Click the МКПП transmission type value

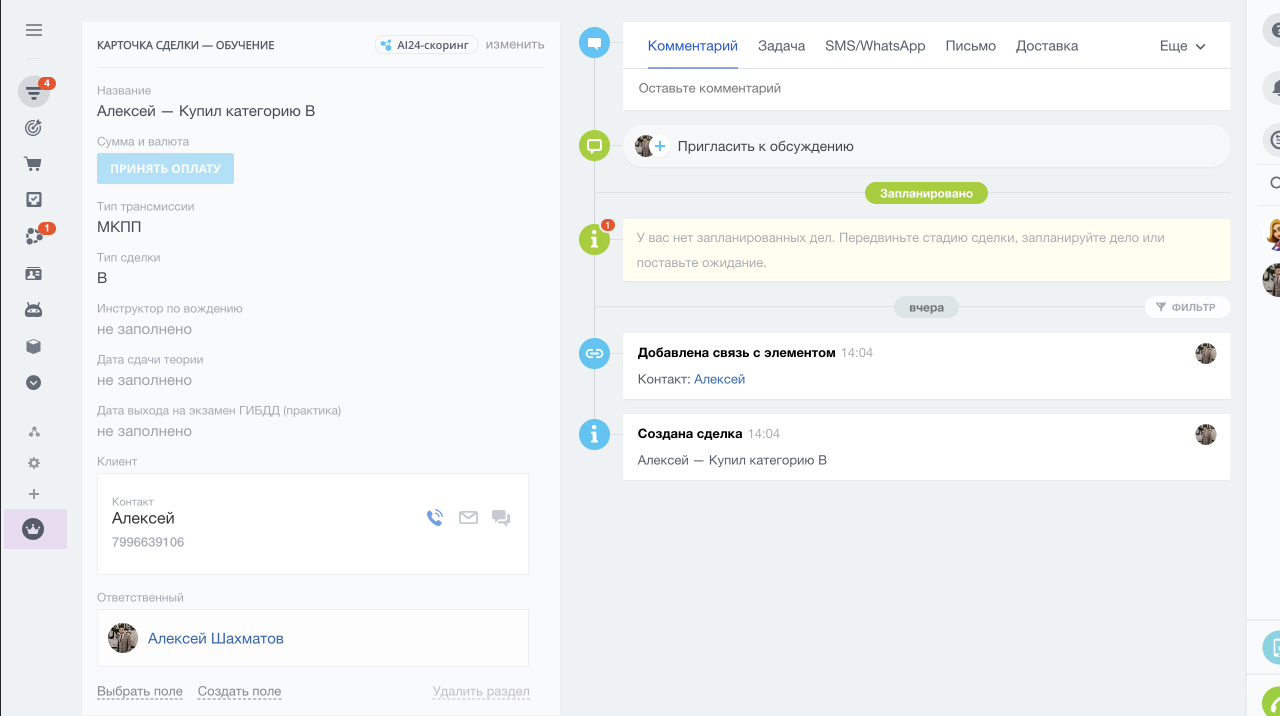tap(119, 227)
